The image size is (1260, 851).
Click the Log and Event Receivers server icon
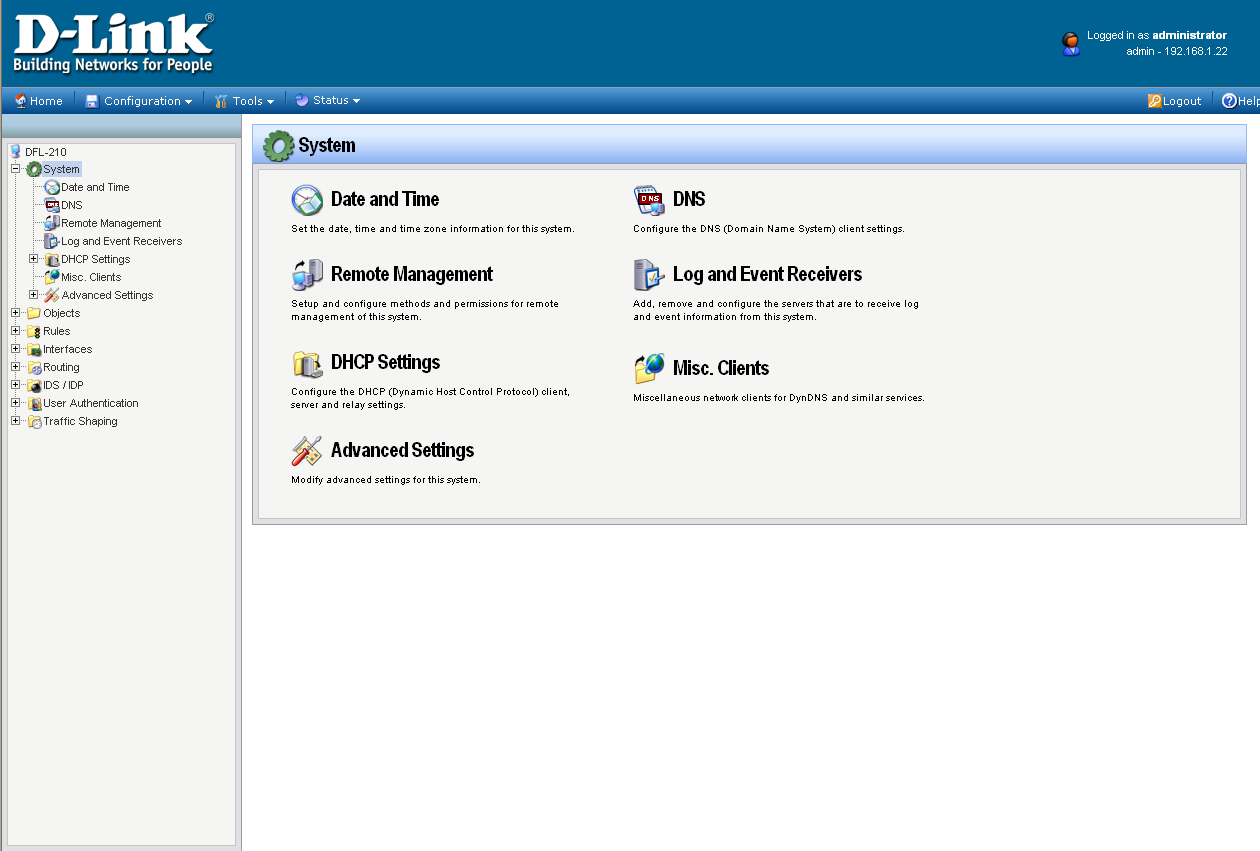tap(649, 274)
